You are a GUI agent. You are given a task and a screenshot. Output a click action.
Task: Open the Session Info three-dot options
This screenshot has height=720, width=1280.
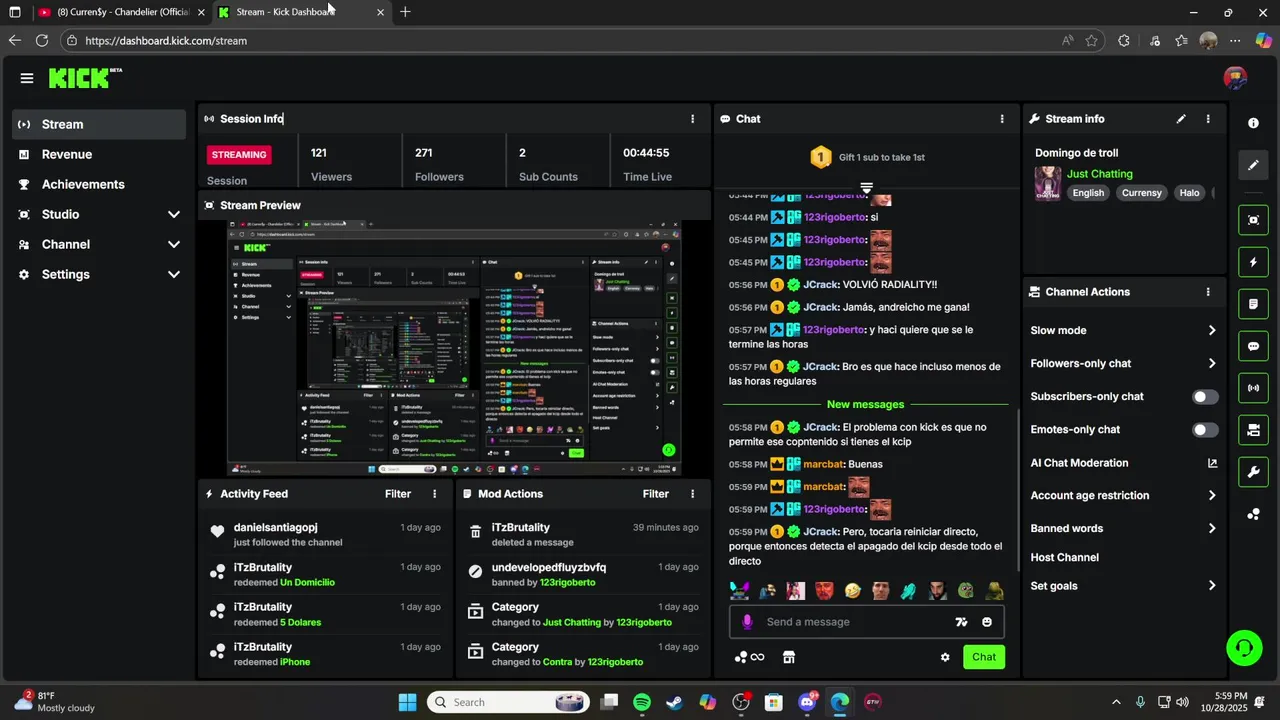pos(692,119)
